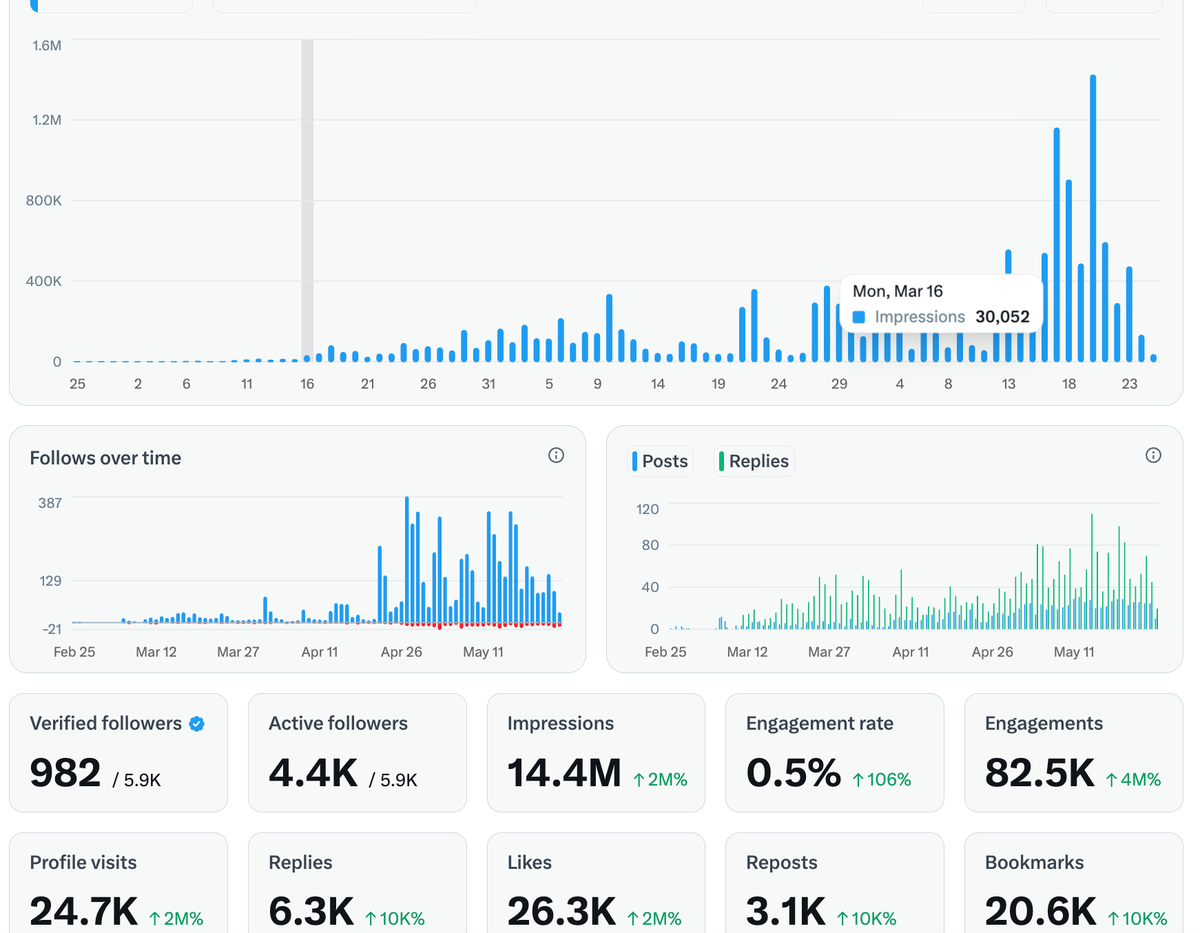The image size is (1200, 933).
Task: Select the Verified followers card
Action: [119, 753]
